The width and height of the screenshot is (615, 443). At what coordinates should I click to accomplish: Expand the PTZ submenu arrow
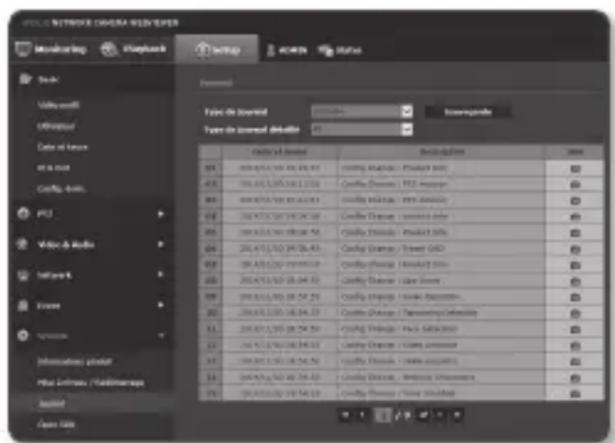(160, 213)
